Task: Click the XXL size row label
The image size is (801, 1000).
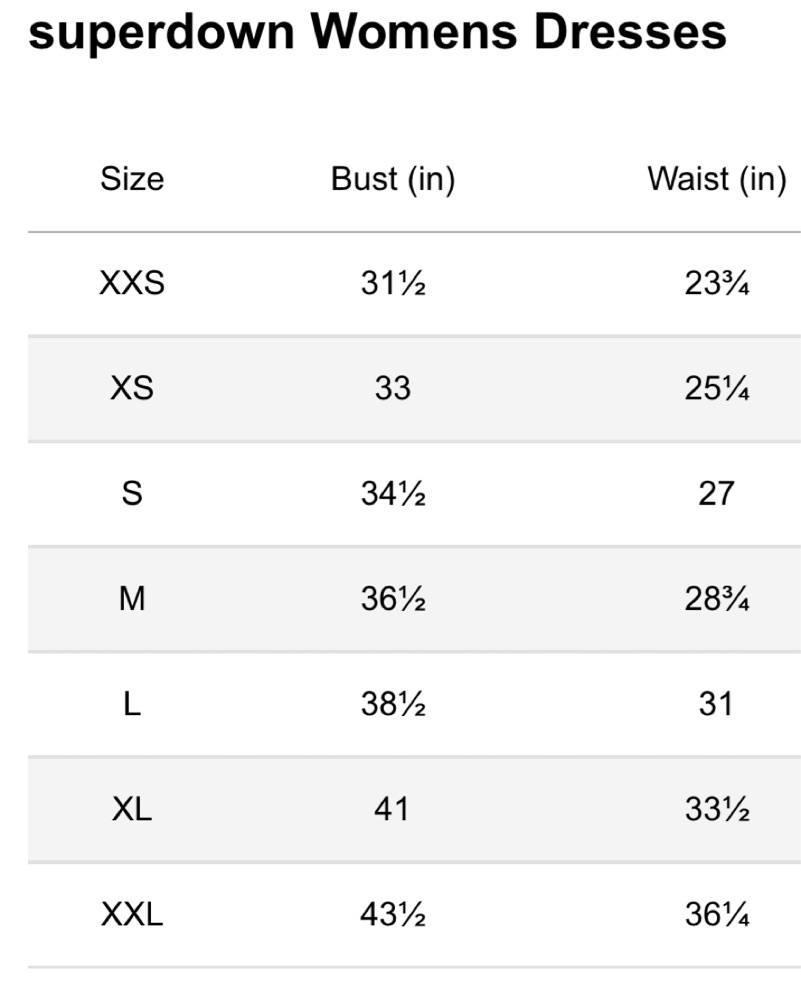Action: 132,915
